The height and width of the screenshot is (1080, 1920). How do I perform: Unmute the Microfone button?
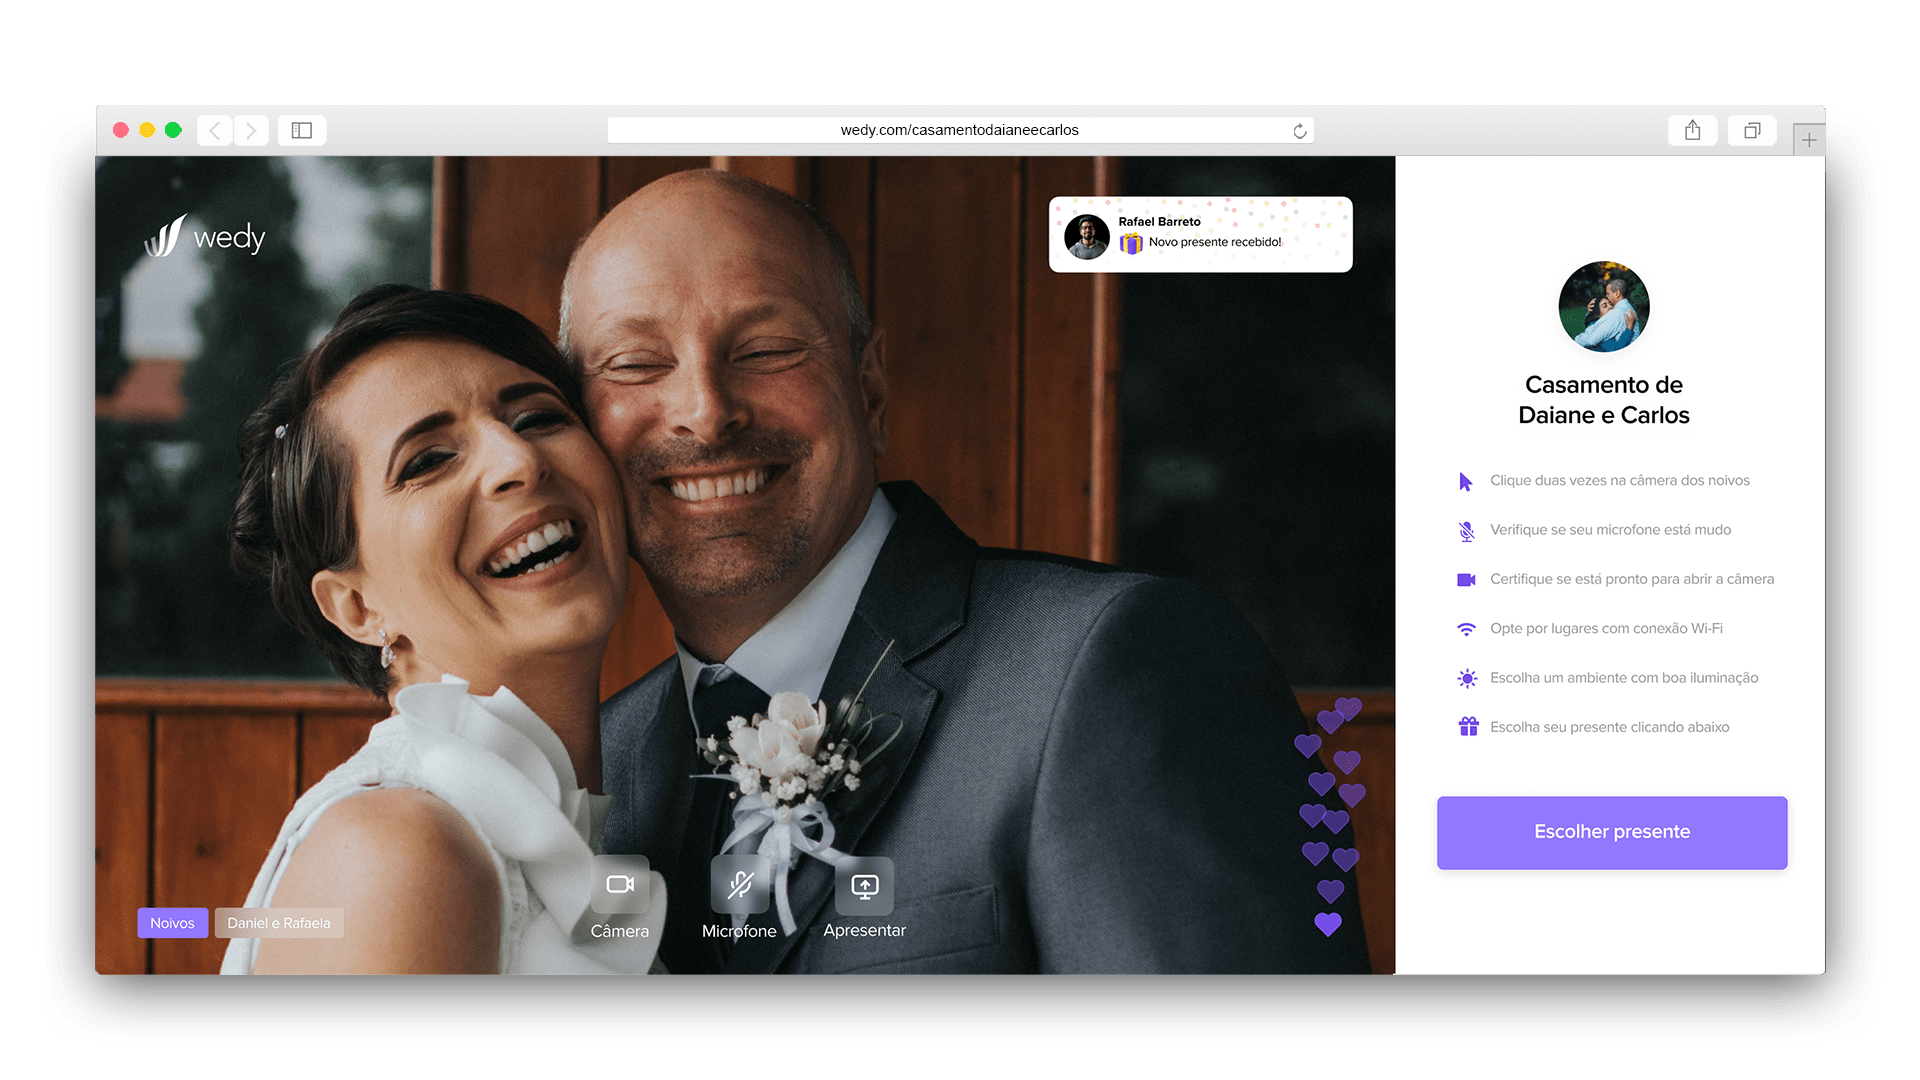(740, 885)
